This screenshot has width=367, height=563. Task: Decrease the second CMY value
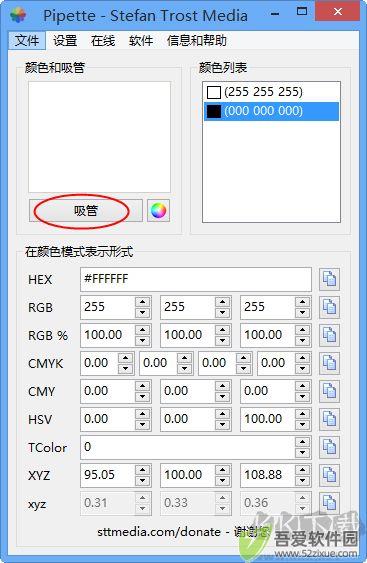[x=223, y=396]
